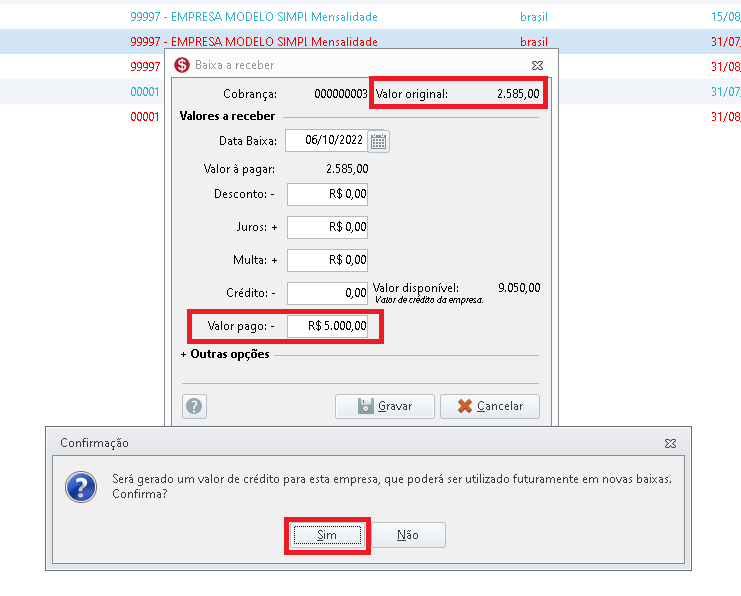The width and height of the screenshot is (741, 596).
Task: Confirm with the Sim button
Action: point(327,535)
